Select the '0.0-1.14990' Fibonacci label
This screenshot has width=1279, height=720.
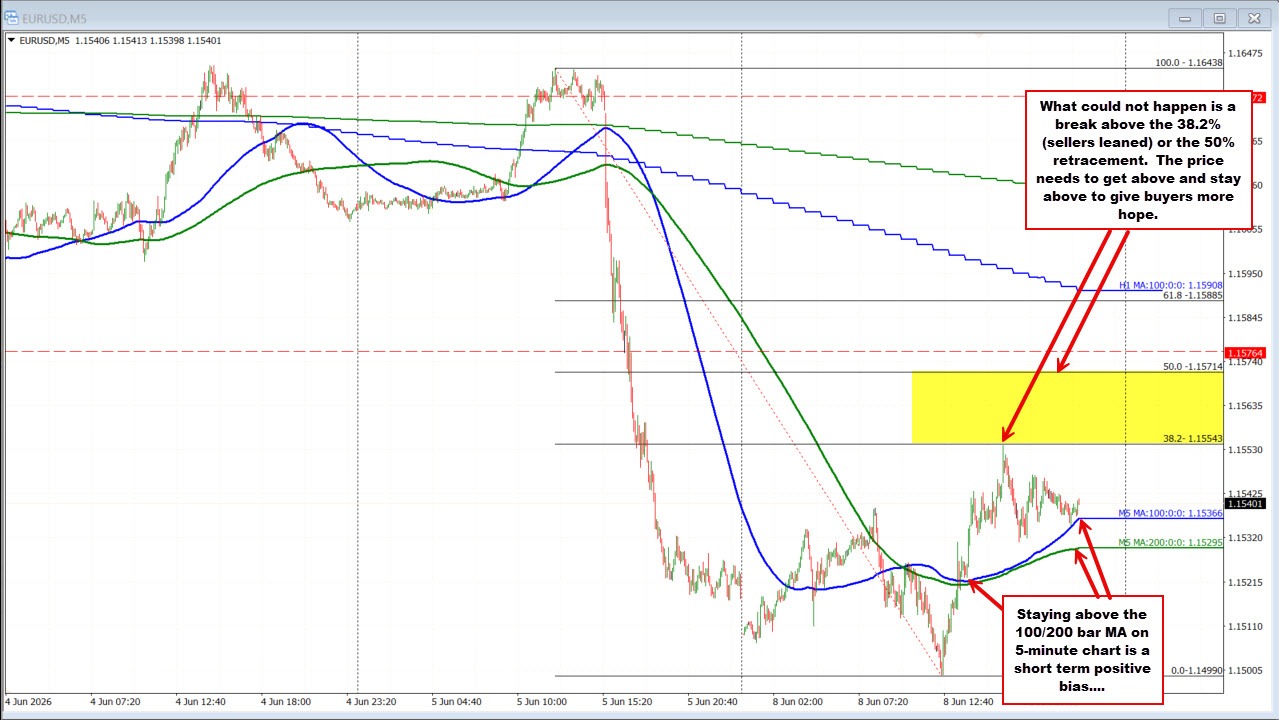1196,671
